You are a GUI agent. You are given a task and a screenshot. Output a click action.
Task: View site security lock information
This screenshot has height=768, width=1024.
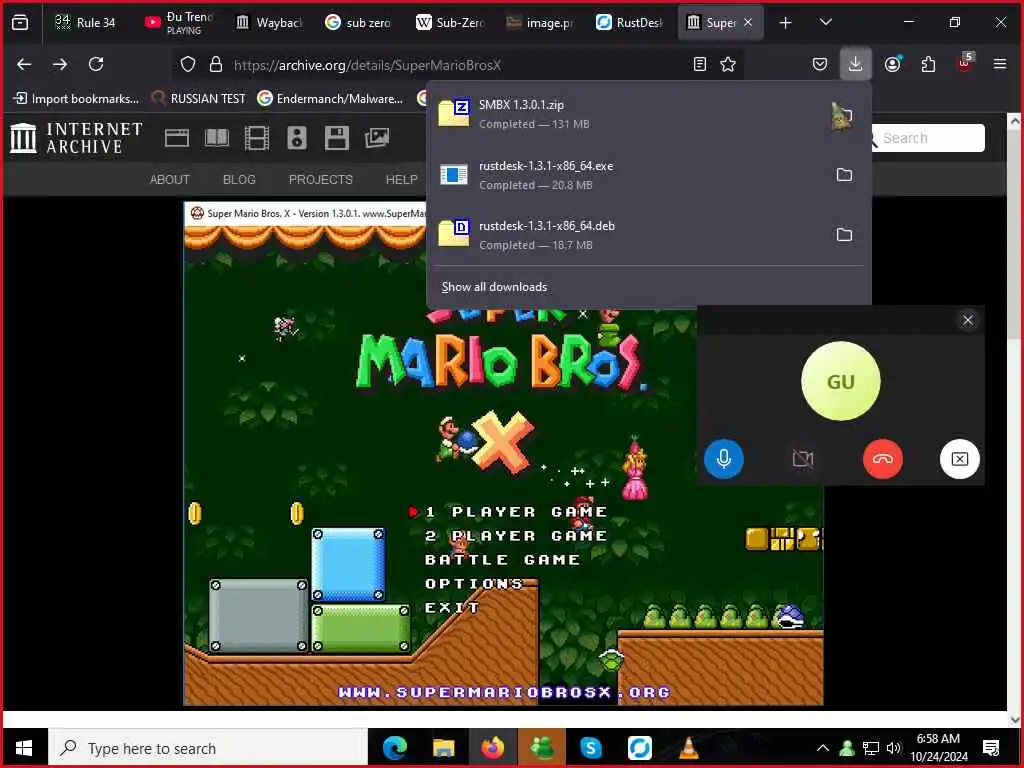tap(216, 64)
